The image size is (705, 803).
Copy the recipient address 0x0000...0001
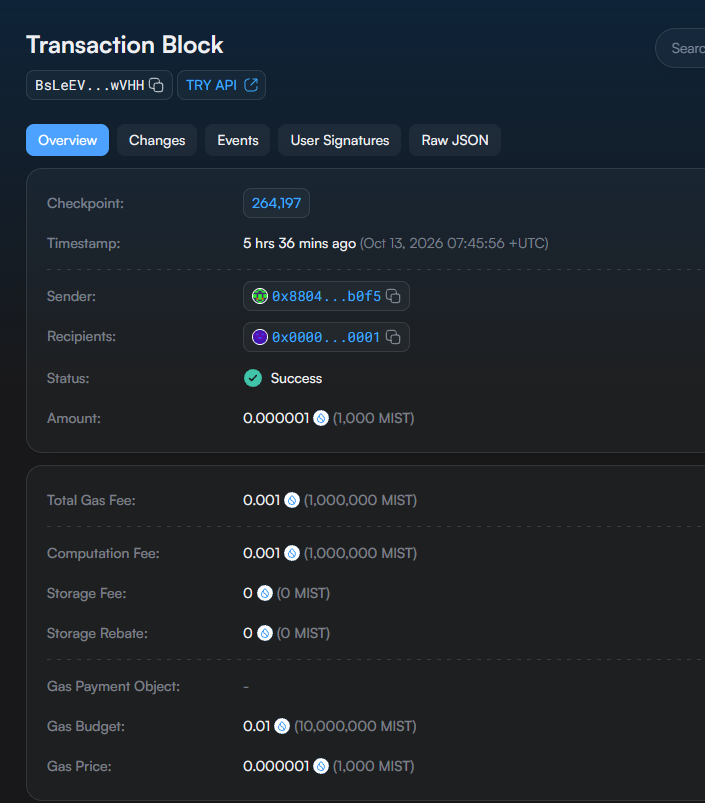[393, 337]
